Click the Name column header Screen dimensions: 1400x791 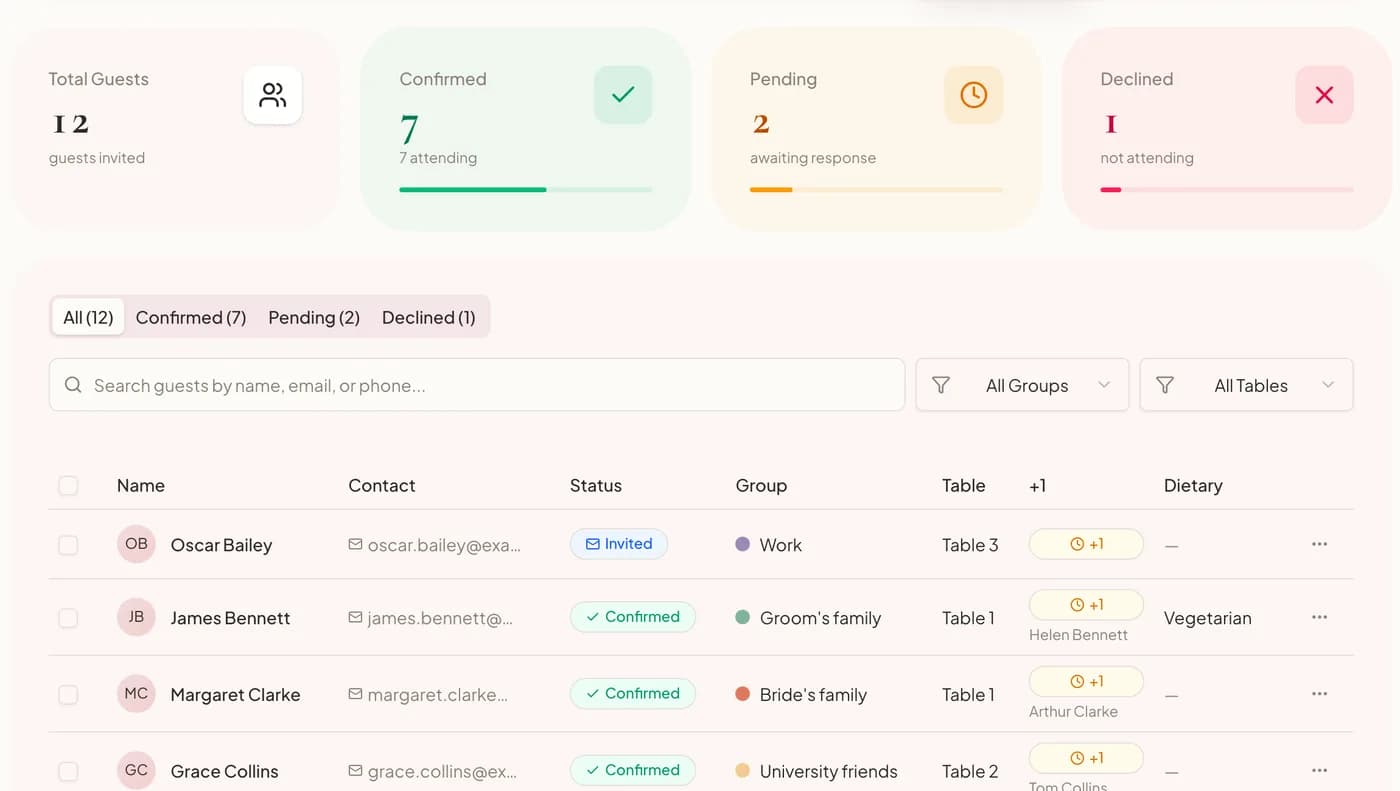141,485
